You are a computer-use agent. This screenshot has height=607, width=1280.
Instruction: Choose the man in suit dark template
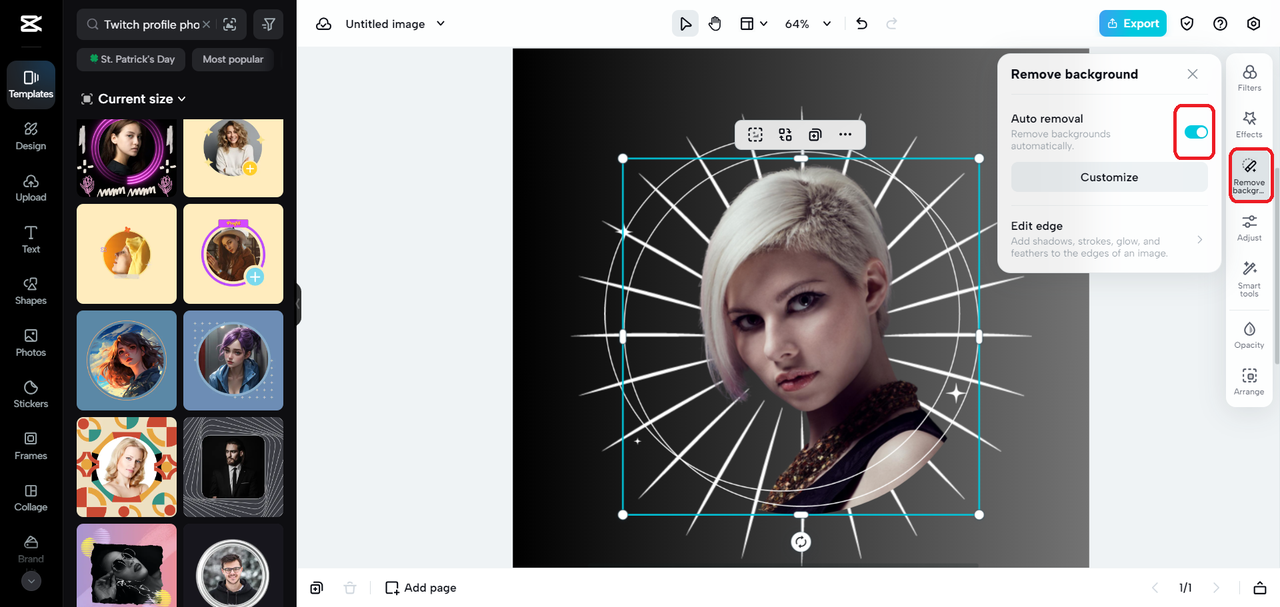[x=233, y=467]
